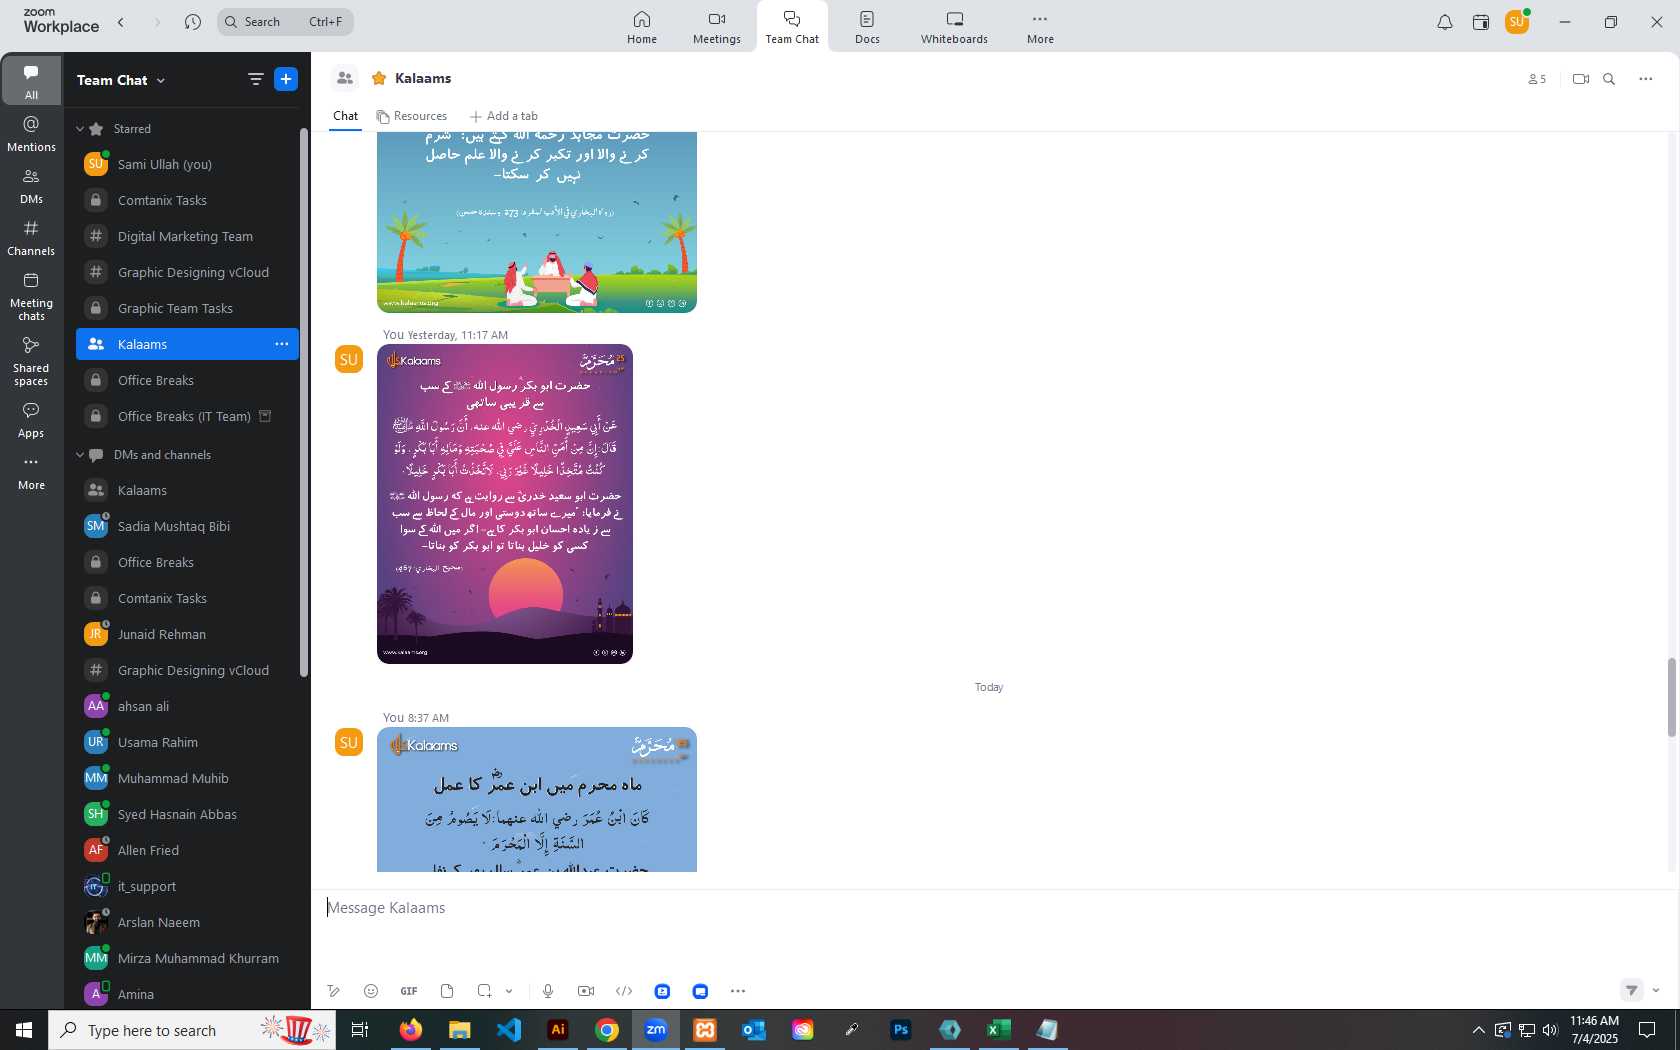
Task: Click the send message button
Action: [1632, 990]
